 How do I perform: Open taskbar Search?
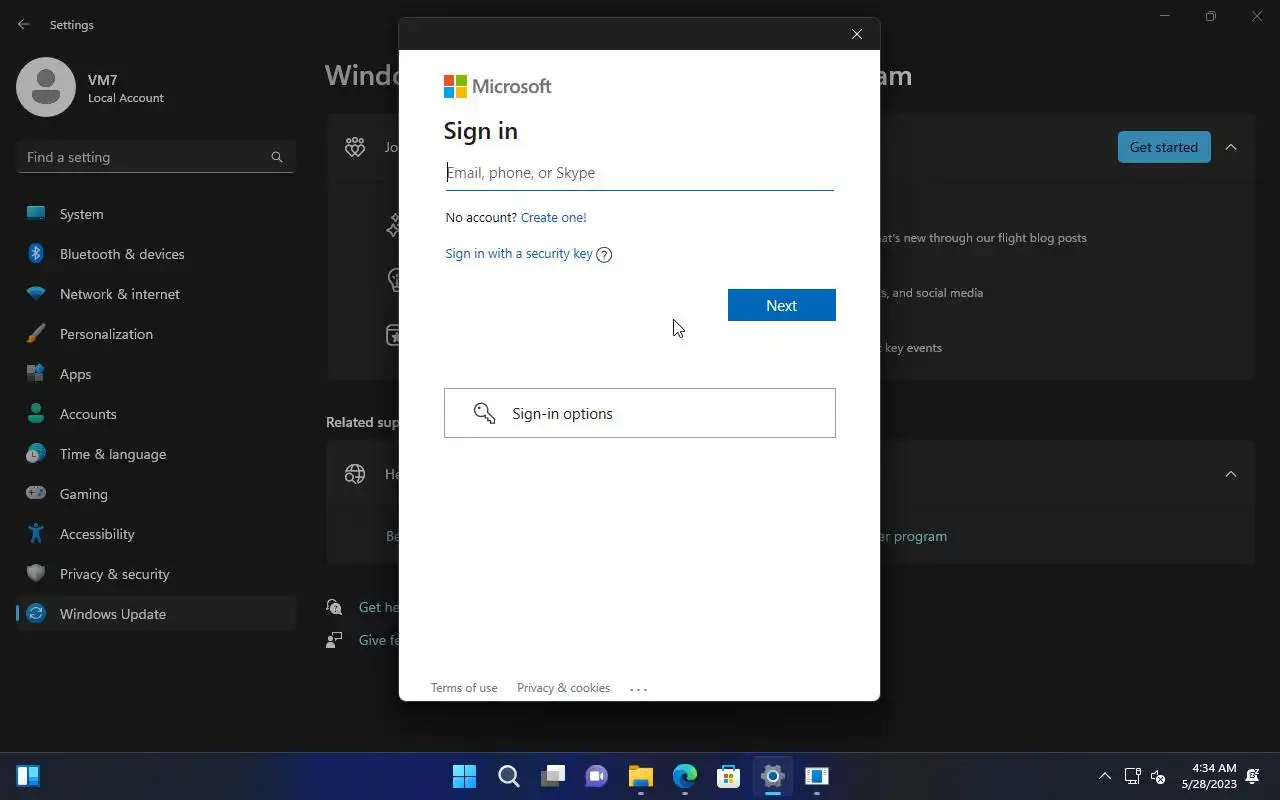pos(508,776)
